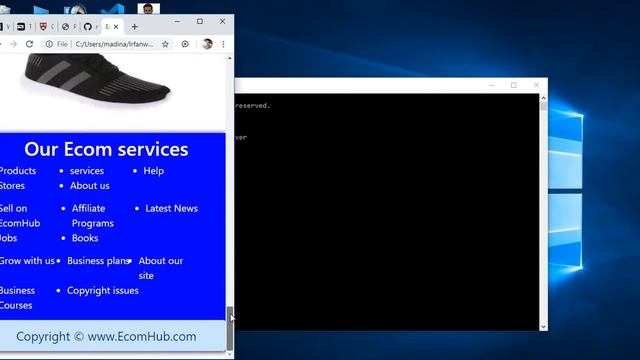Maximize the console window
This screenshot has width=640, height=360.
click(x=513, y=85)
